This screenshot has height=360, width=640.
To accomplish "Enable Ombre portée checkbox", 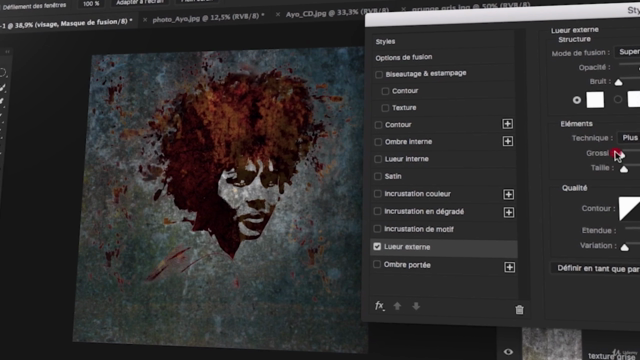I will click(x=377, y=264).
